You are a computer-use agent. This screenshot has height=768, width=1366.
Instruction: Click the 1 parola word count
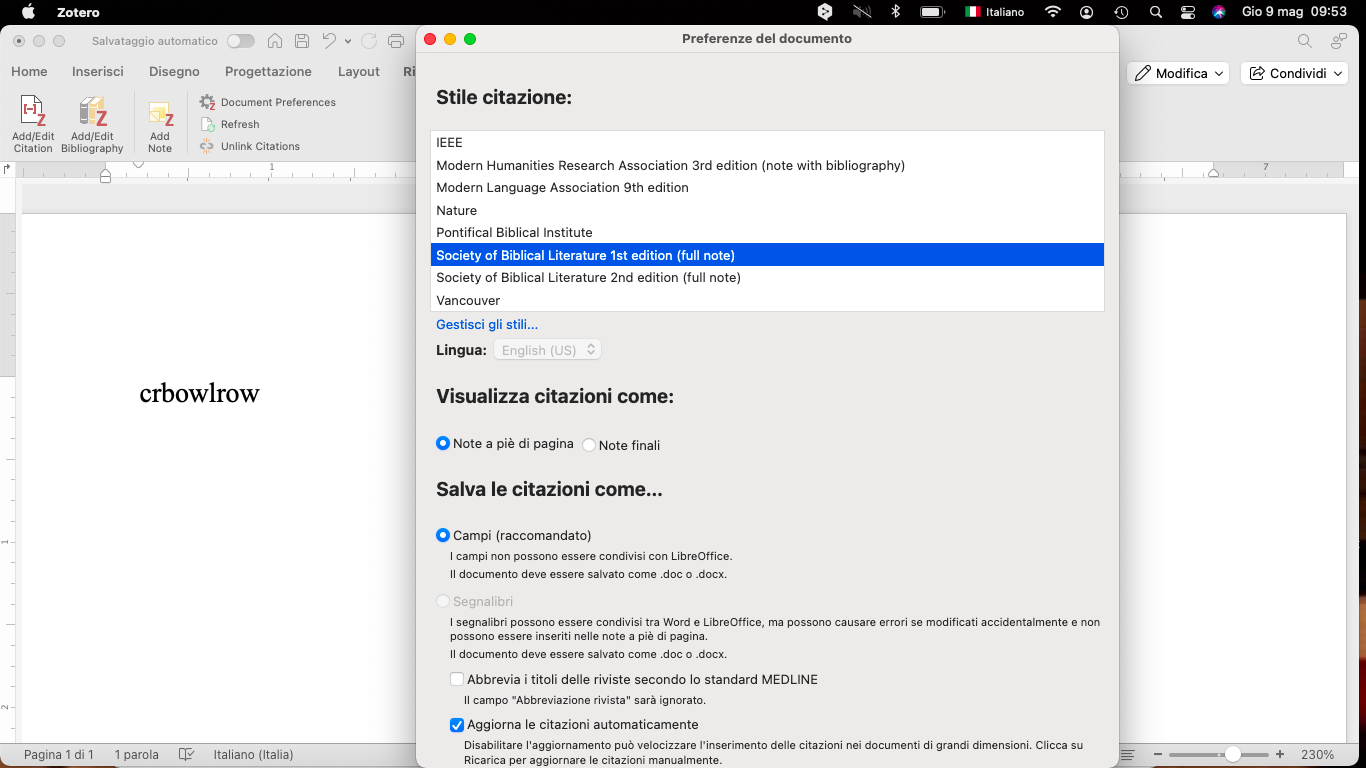pyautogui.click(x=136, y=755)
